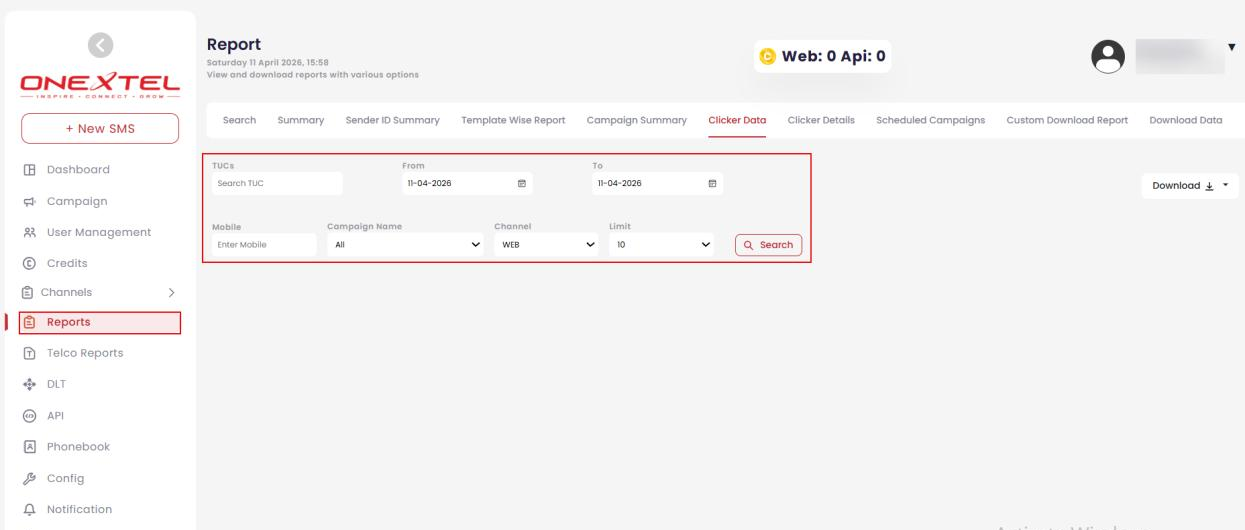Open the Custom Download Report tab
Screen dimensions: 1245x530
click(1067, 120)
